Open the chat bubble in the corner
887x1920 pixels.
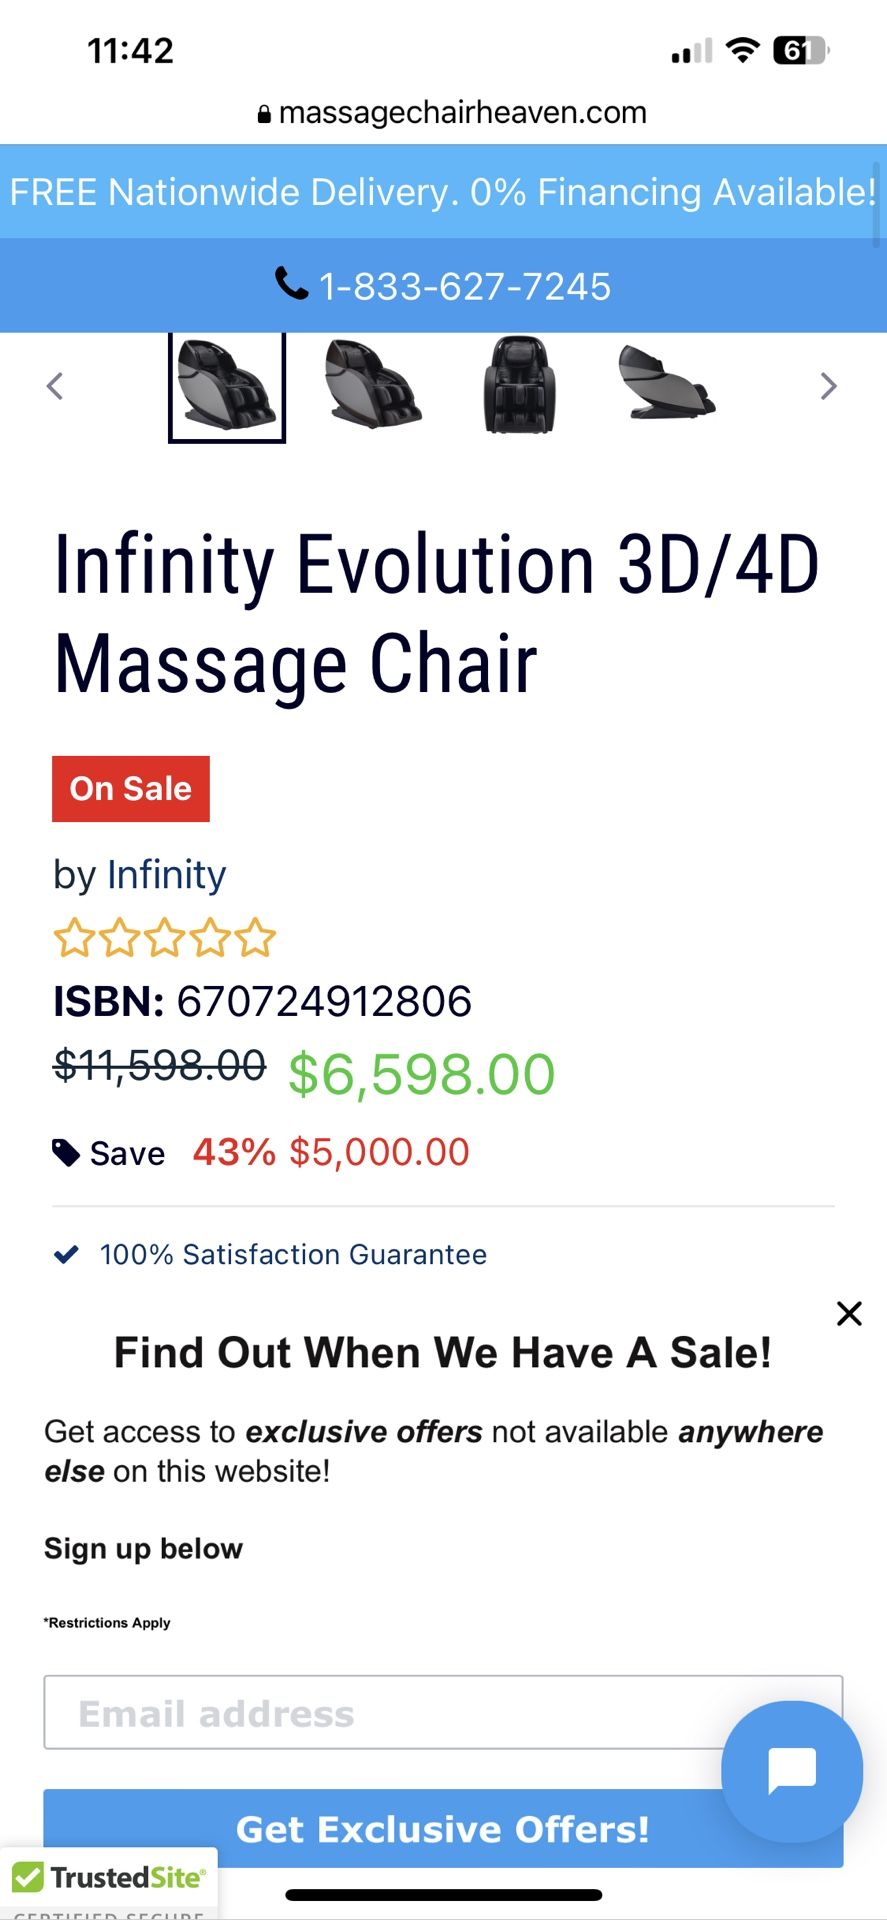pos(791,1771)
